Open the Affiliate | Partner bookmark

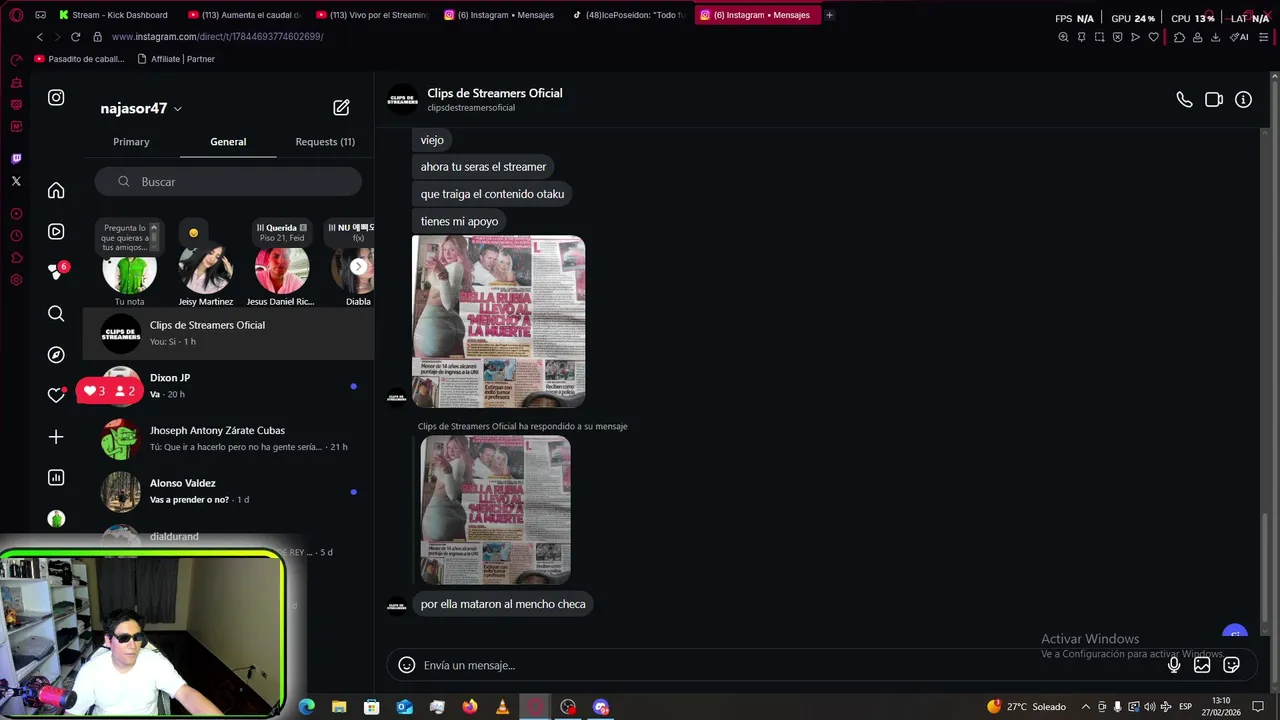[x=176, y=59]
